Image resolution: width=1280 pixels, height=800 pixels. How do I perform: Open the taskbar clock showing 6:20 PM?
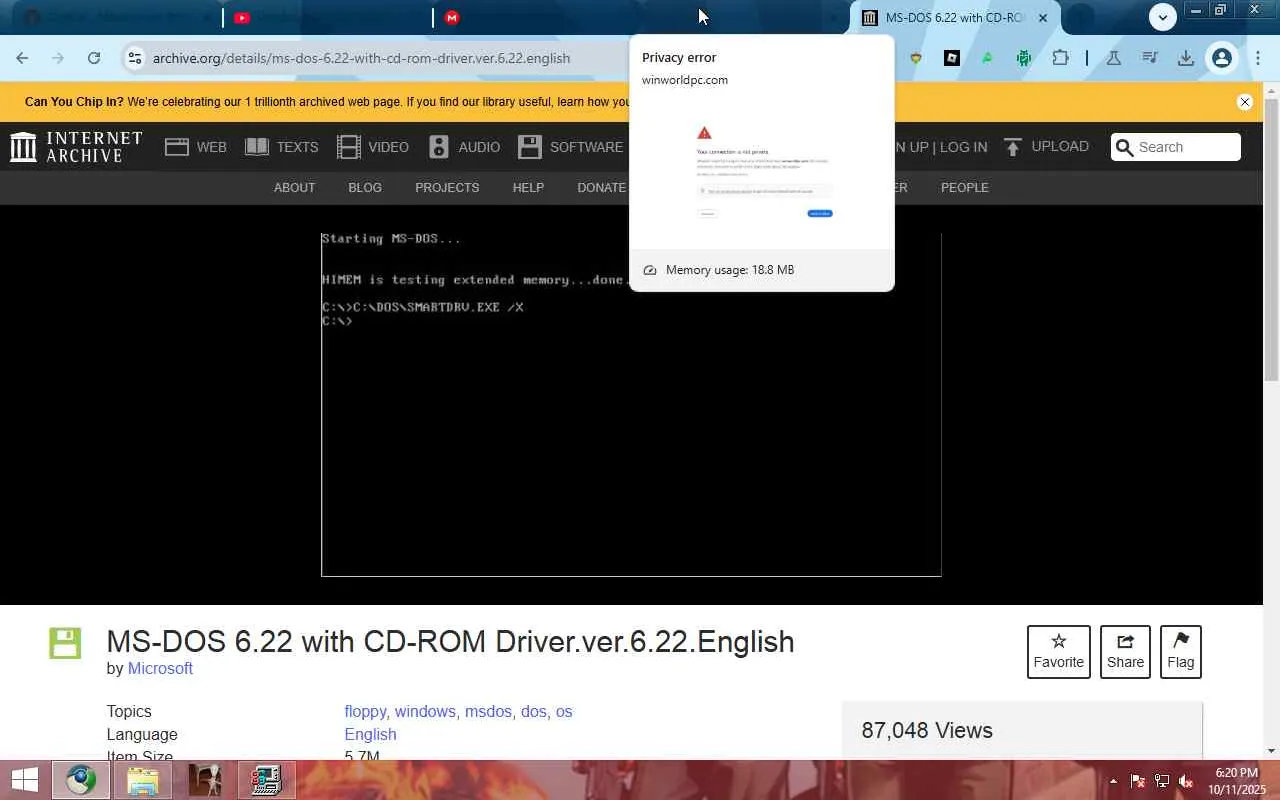[x=1236, y=781]
